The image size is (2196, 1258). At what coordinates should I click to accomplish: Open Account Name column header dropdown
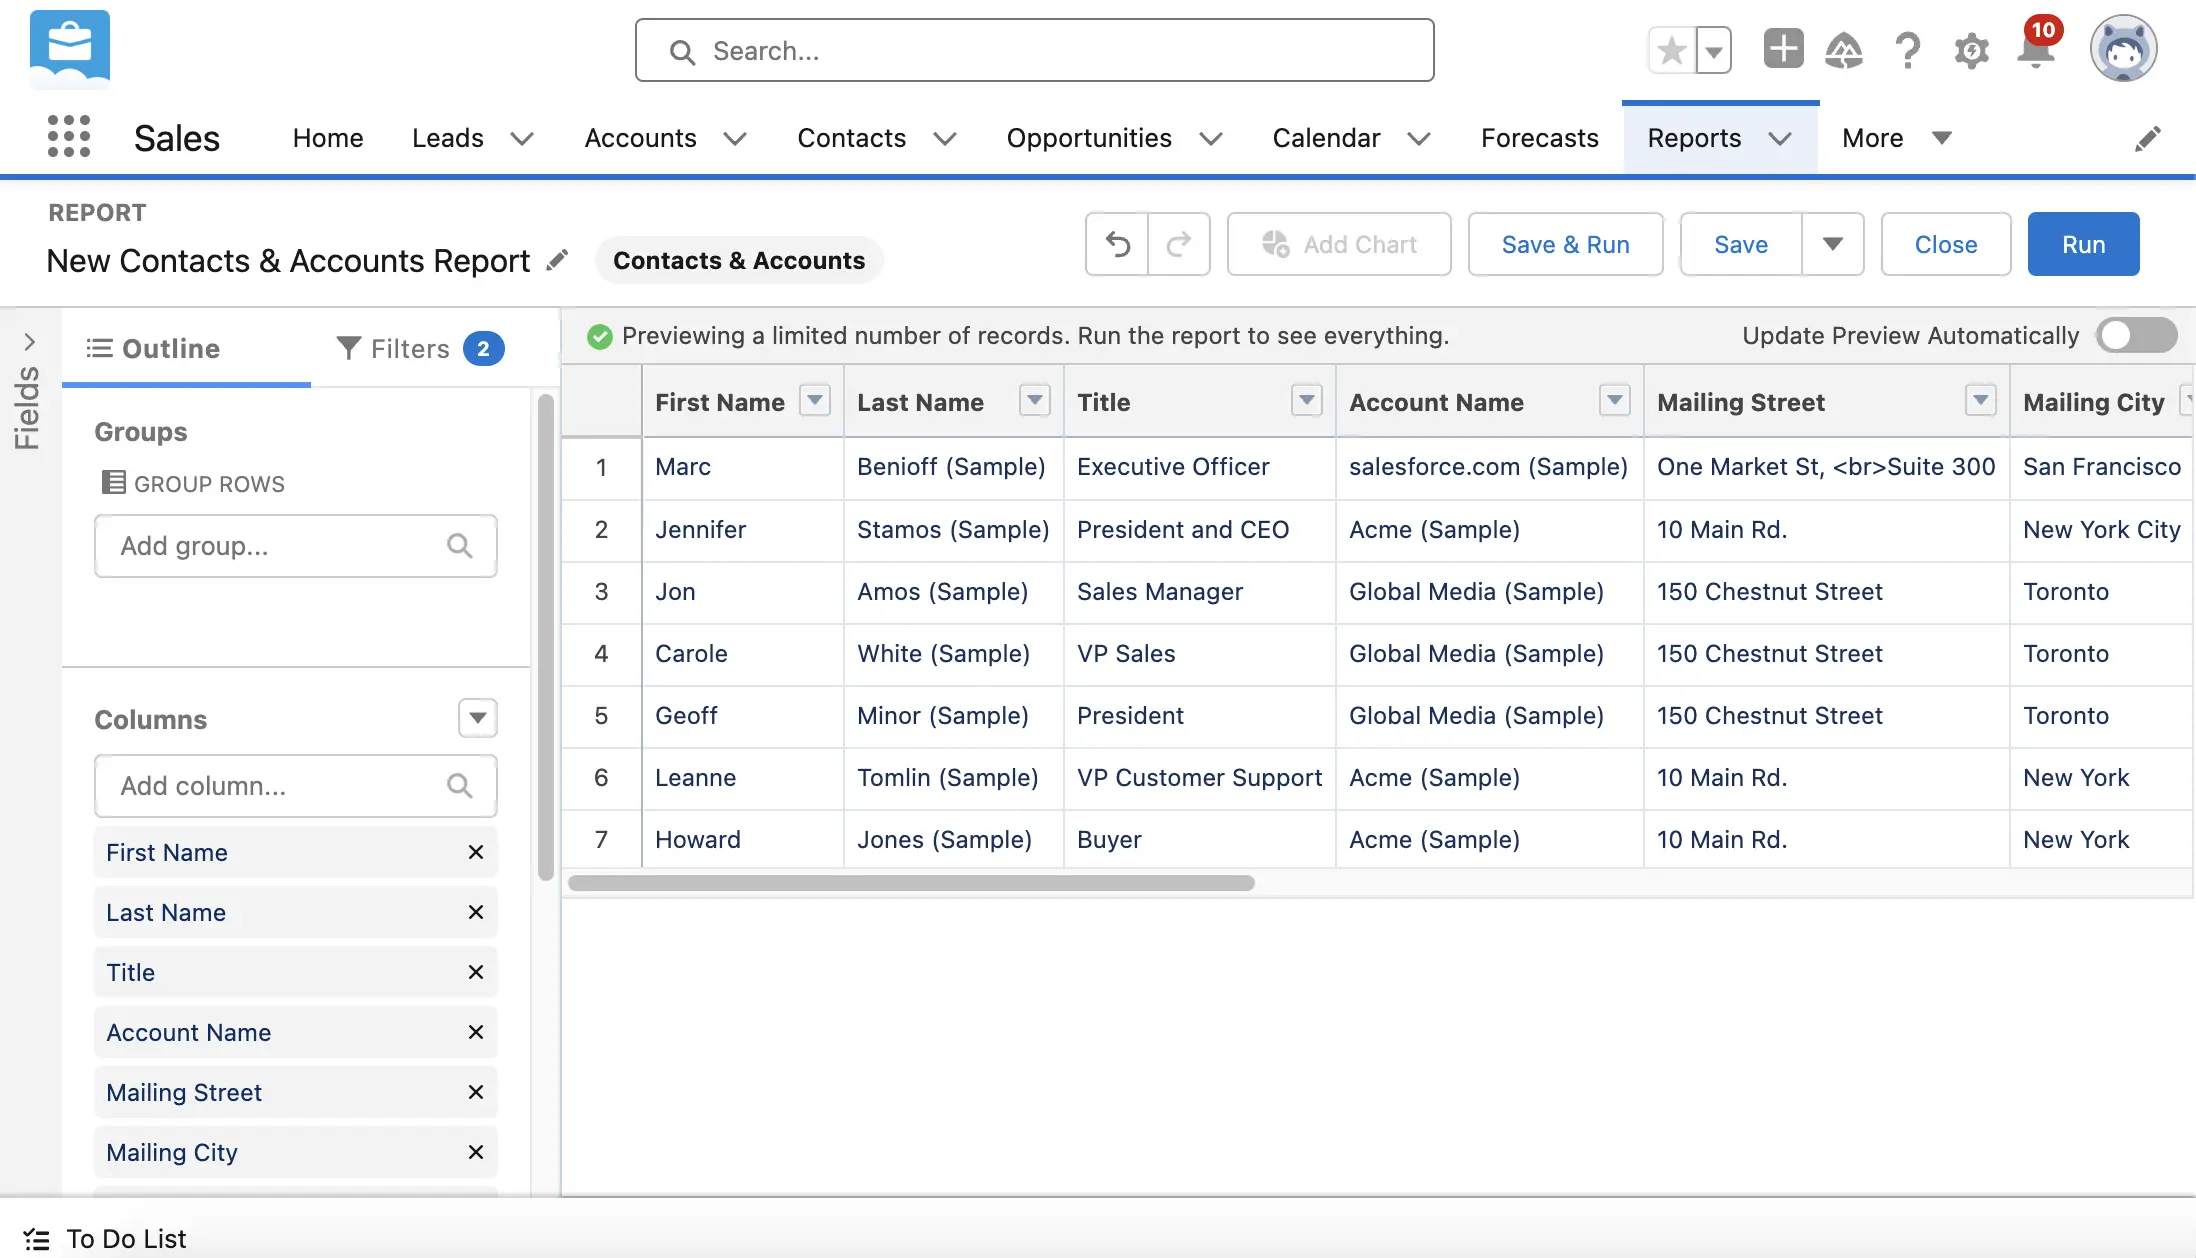1614,401
